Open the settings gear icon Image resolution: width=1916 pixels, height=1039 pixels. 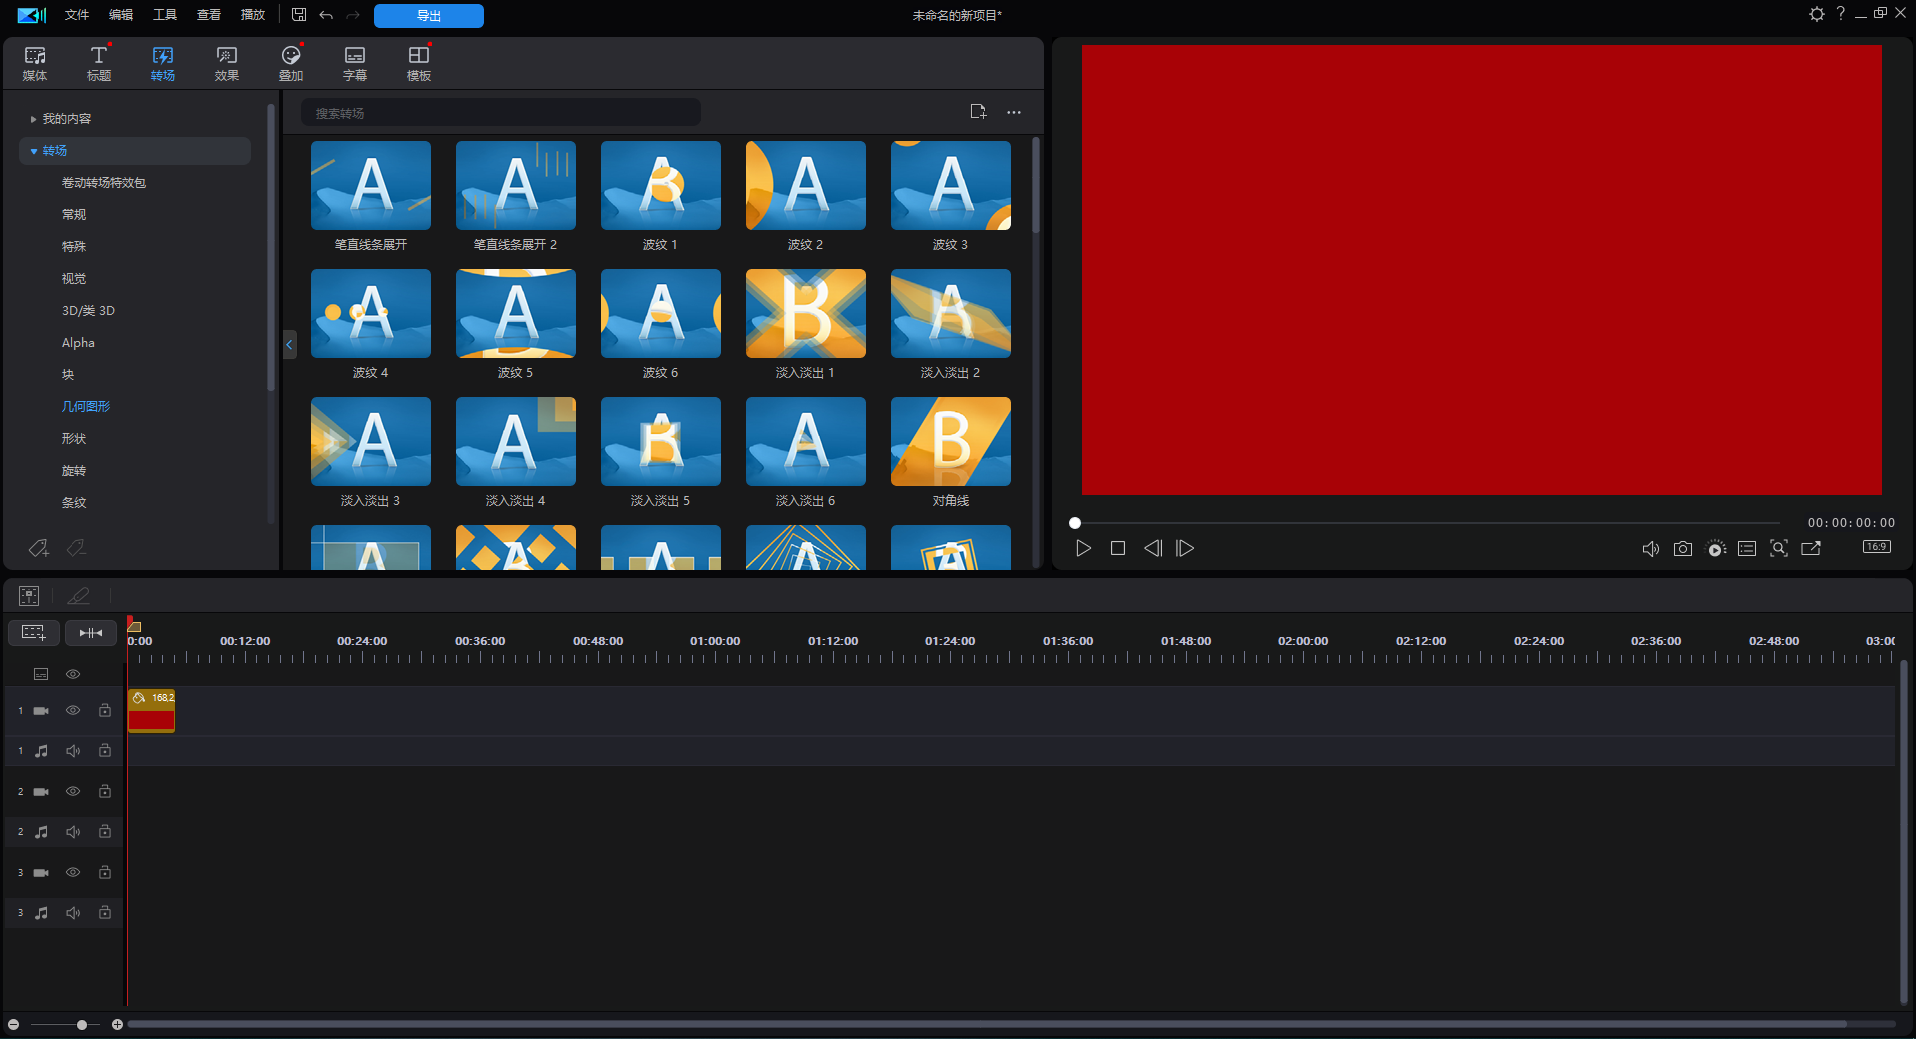(1817, 14)
